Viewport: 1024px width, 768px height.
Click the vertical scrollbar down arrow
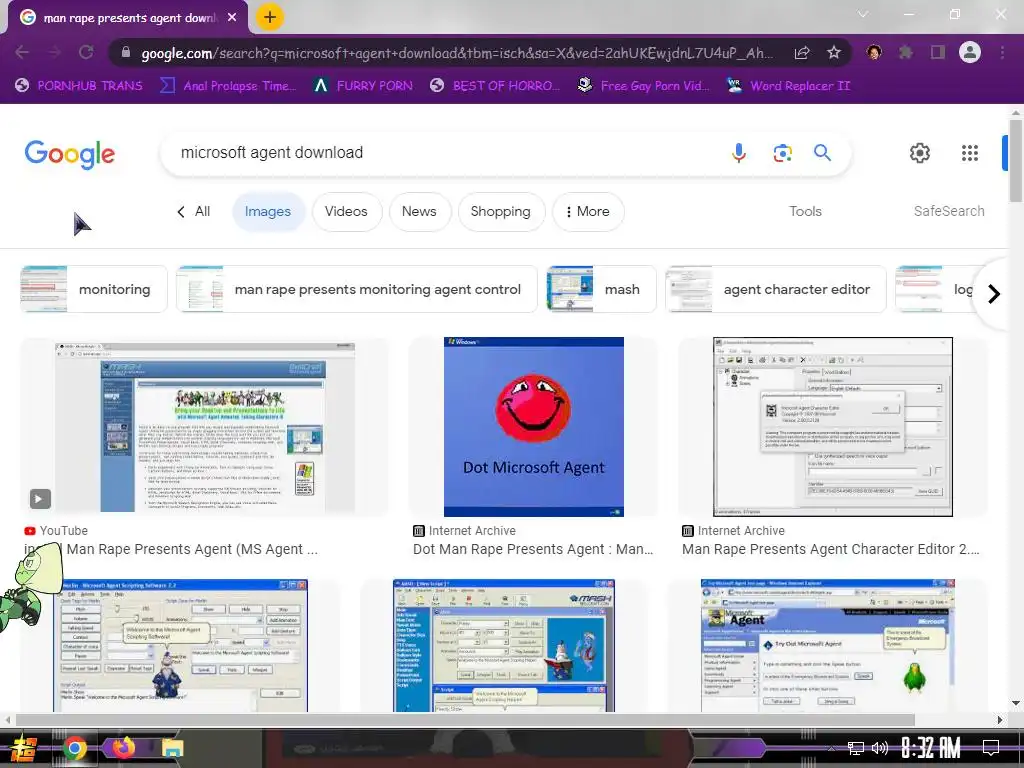1016,704
